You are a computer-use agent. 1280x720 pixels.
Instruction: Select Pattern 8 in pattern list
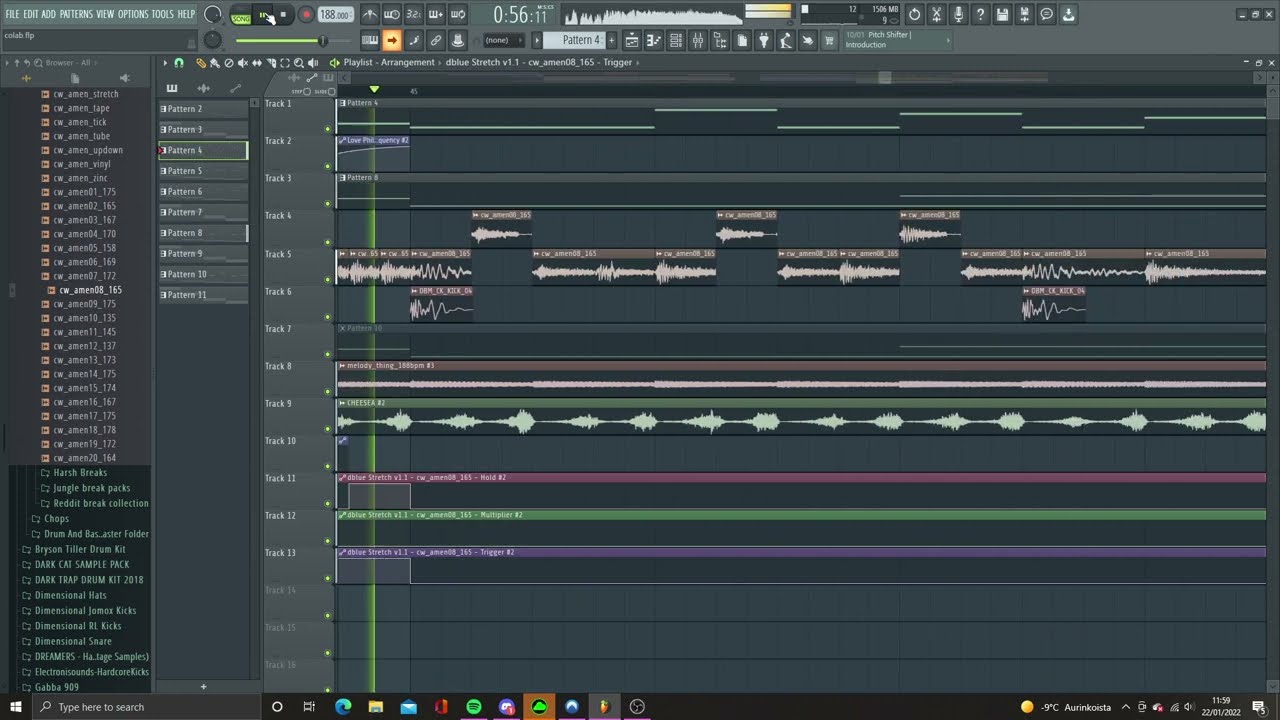click(203, 233)
